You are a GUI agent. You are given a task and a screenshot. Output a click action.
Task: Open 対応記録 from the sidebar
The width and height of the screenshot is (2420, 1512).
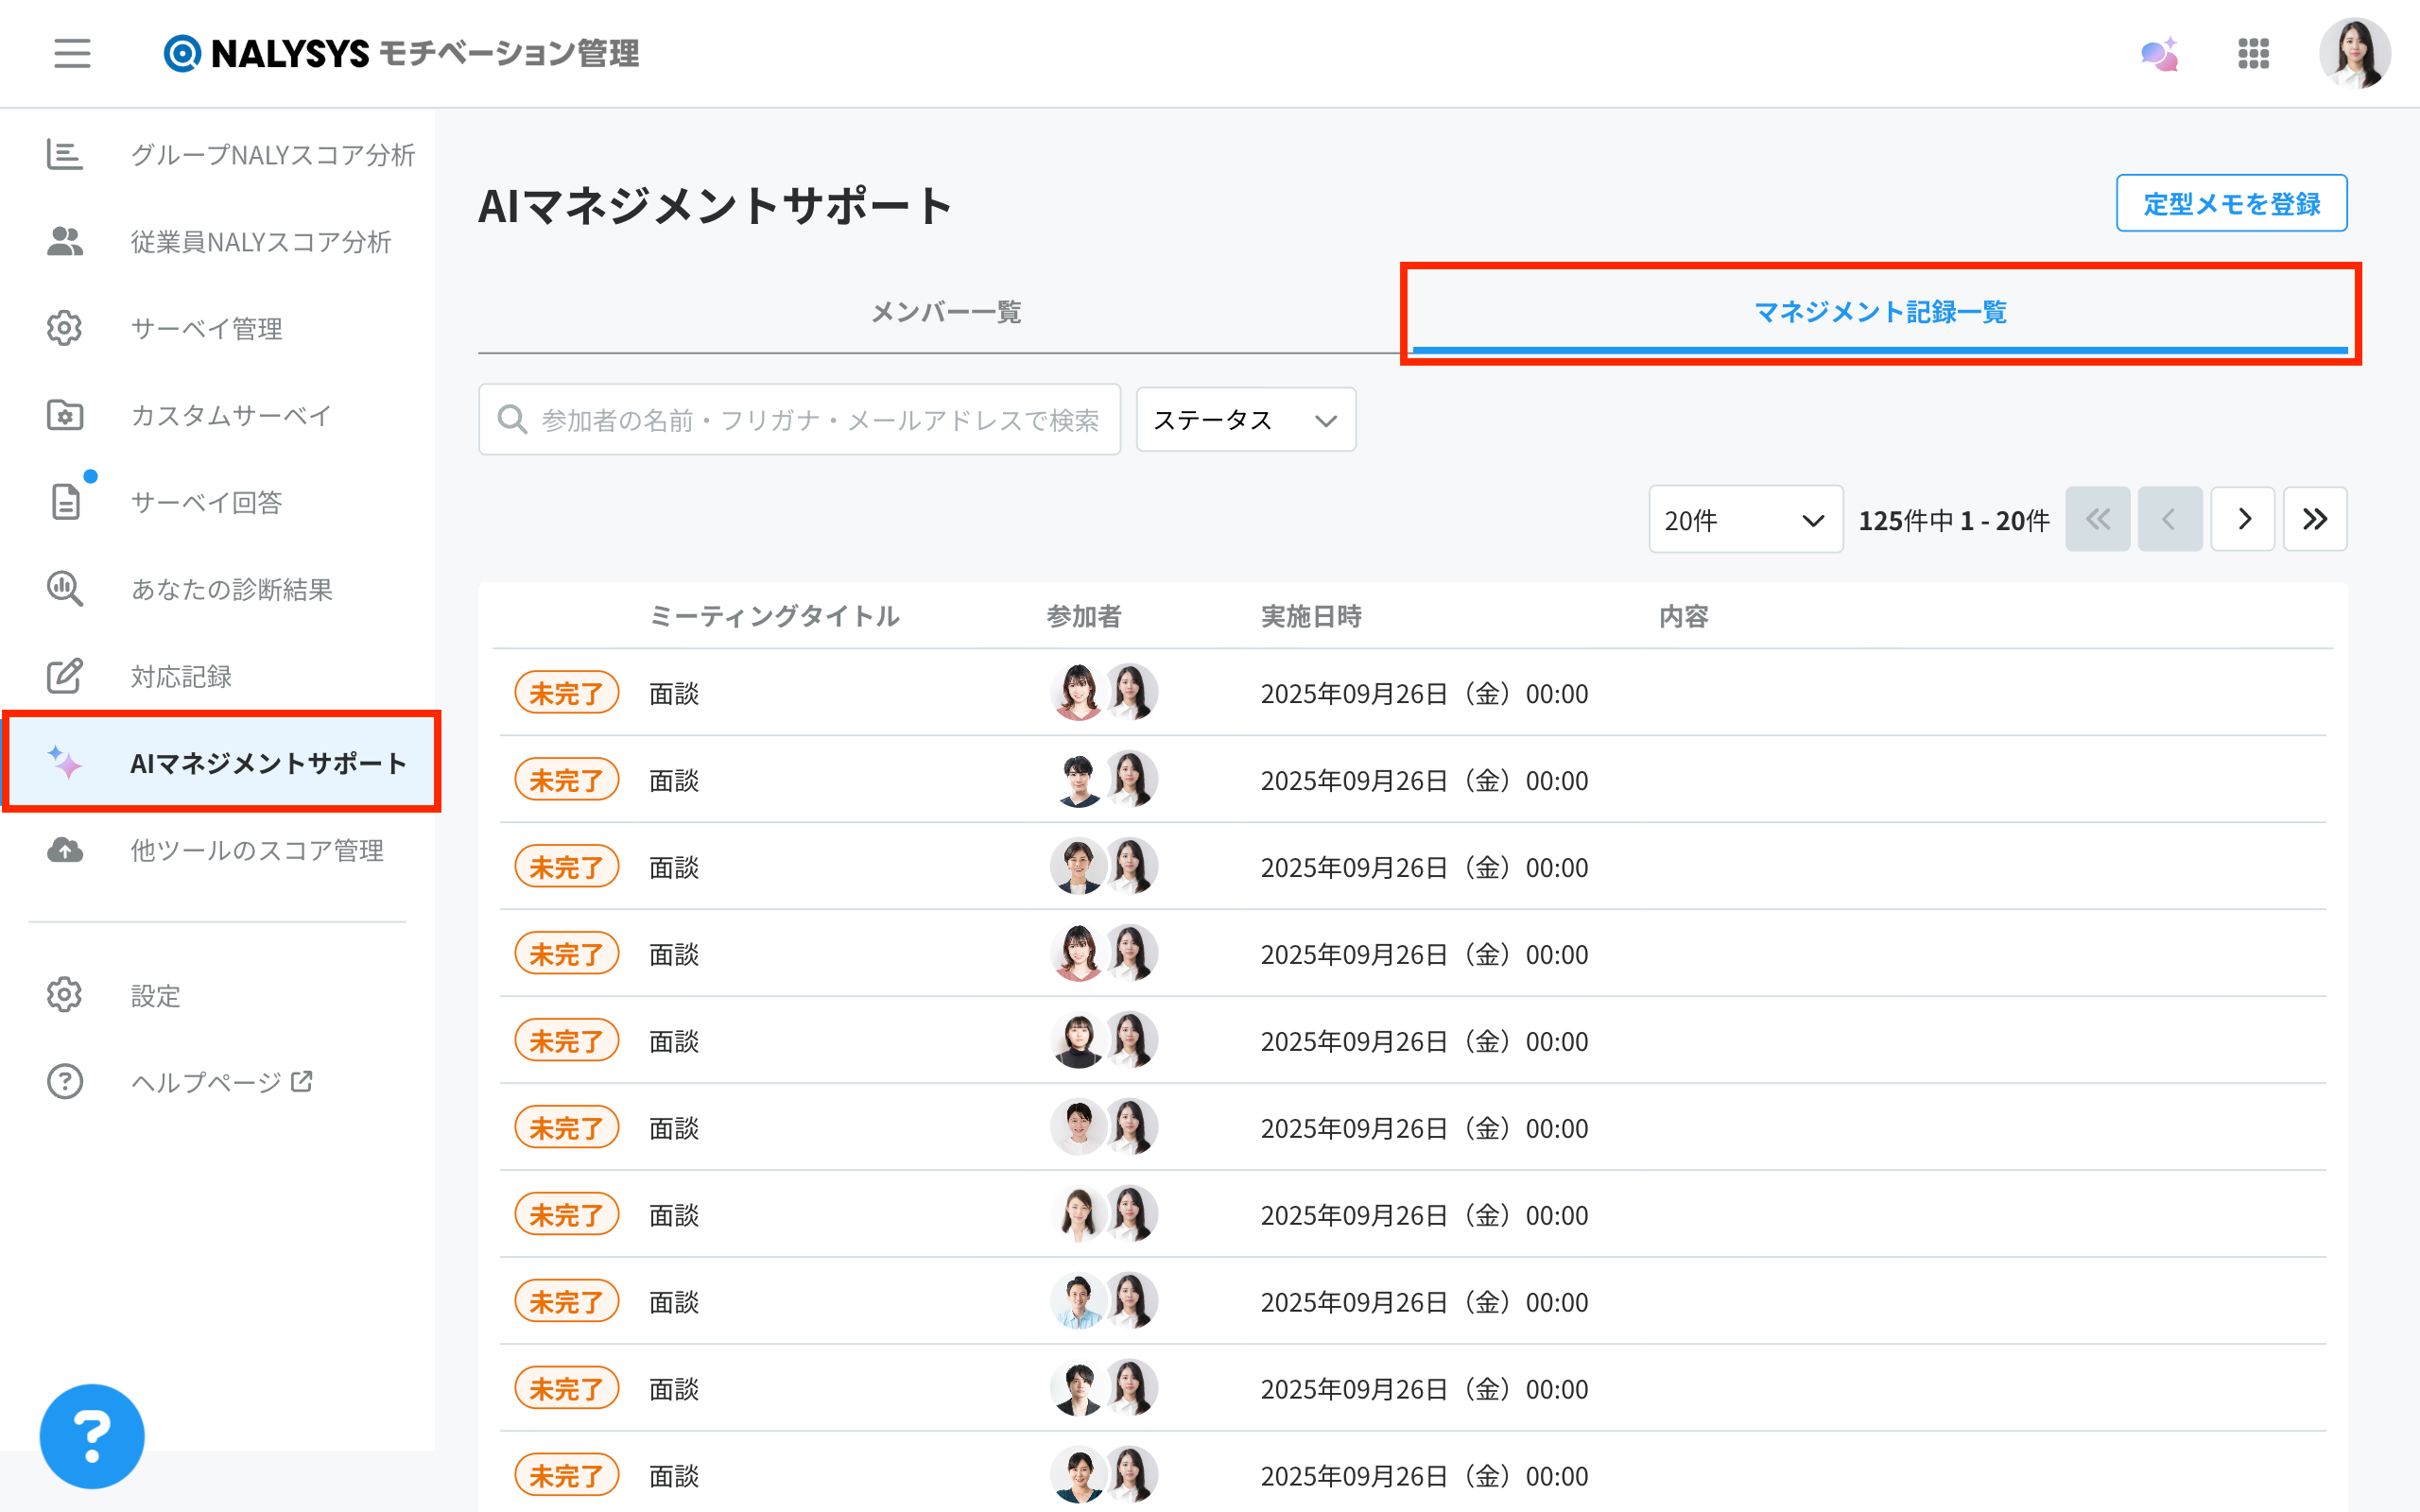(181, 677)
